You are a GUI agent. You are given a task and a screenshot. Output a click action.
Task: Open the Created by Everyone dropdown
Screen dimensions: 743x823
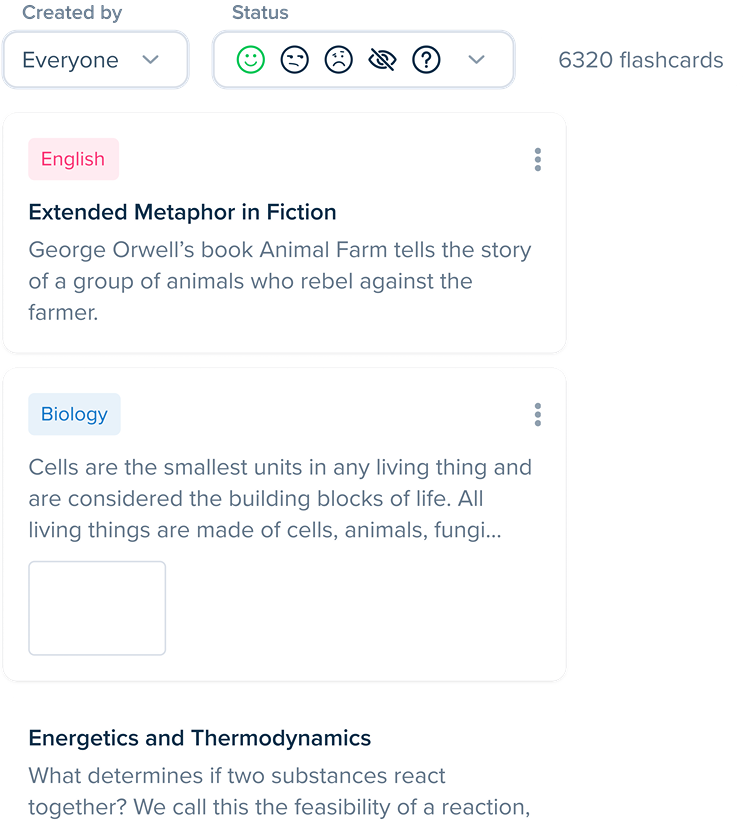(x=95, y=60)
